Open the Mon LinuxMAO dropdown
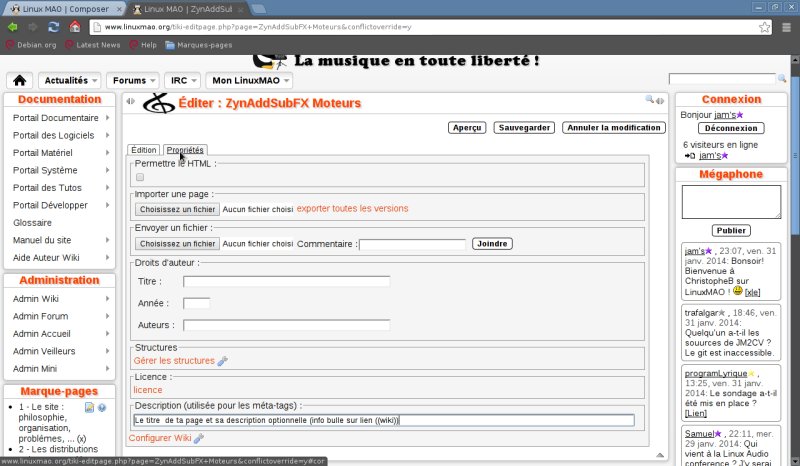Viewport: 800px width, 466px height. [x=249, y=80]
